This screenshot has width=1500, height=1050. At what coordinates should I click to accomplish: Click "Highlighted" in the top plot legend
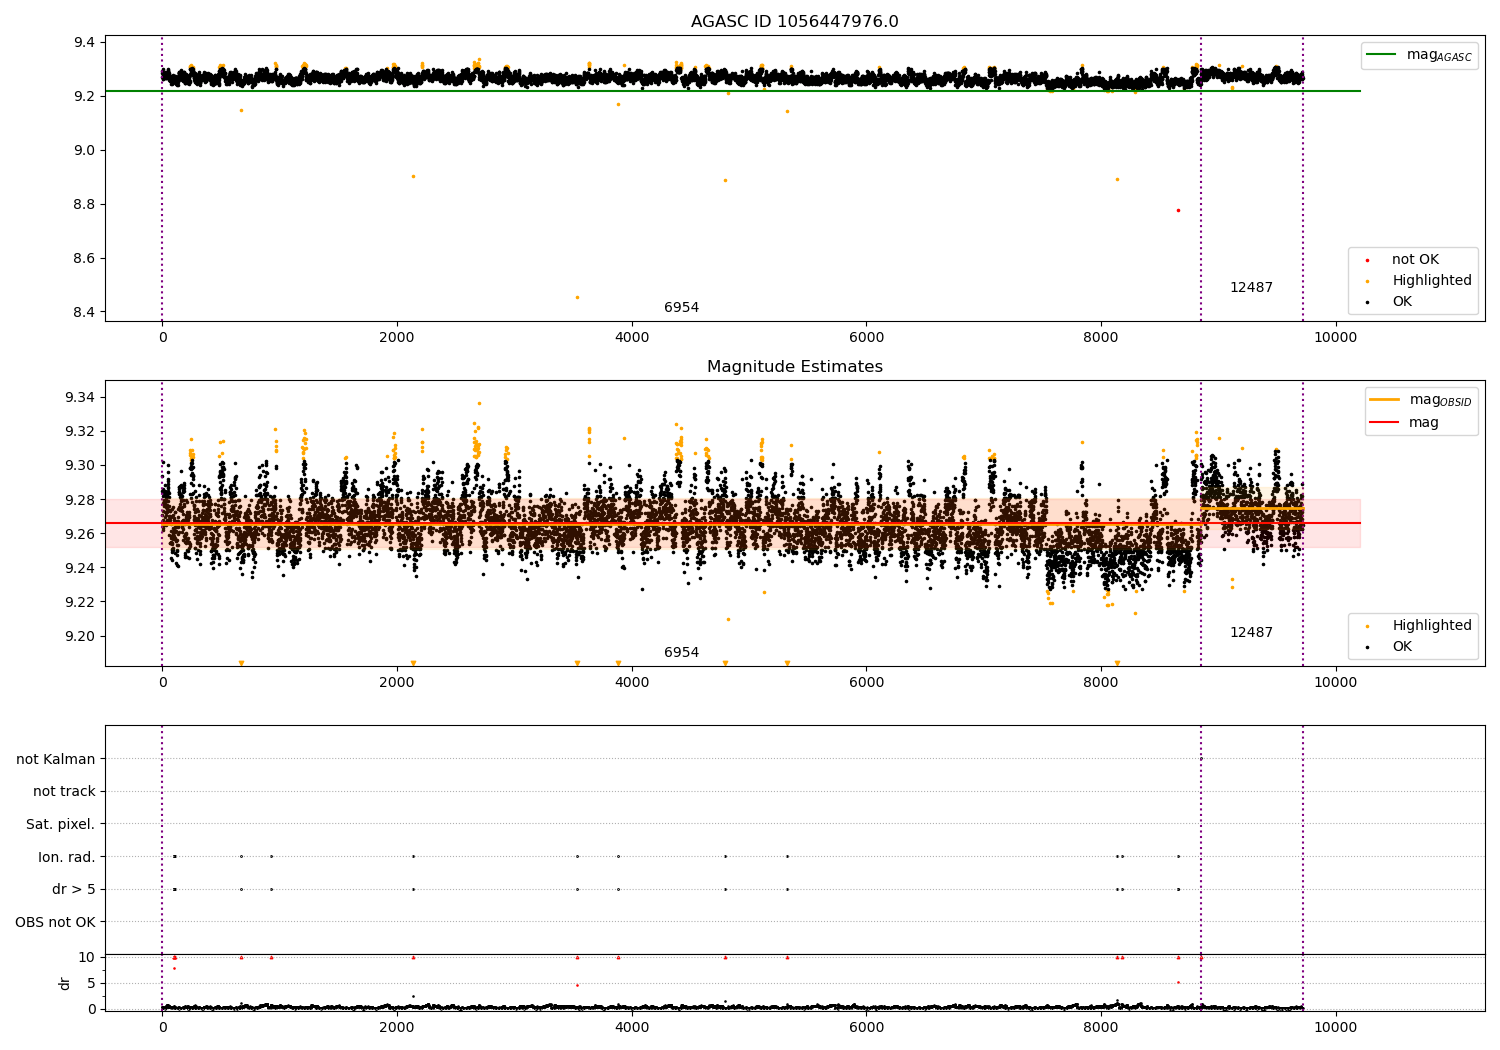pos(1431,281)
